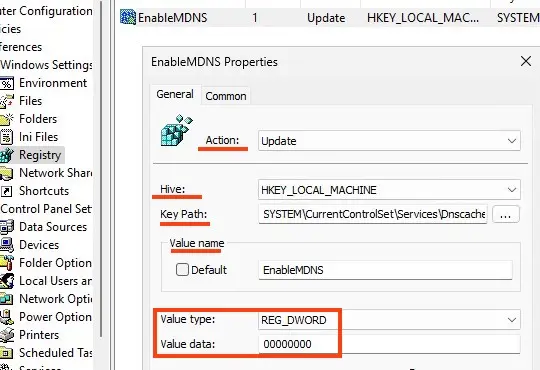Switch to the Common tab
Screen dimensions: 540x370
tap(226, 96)
